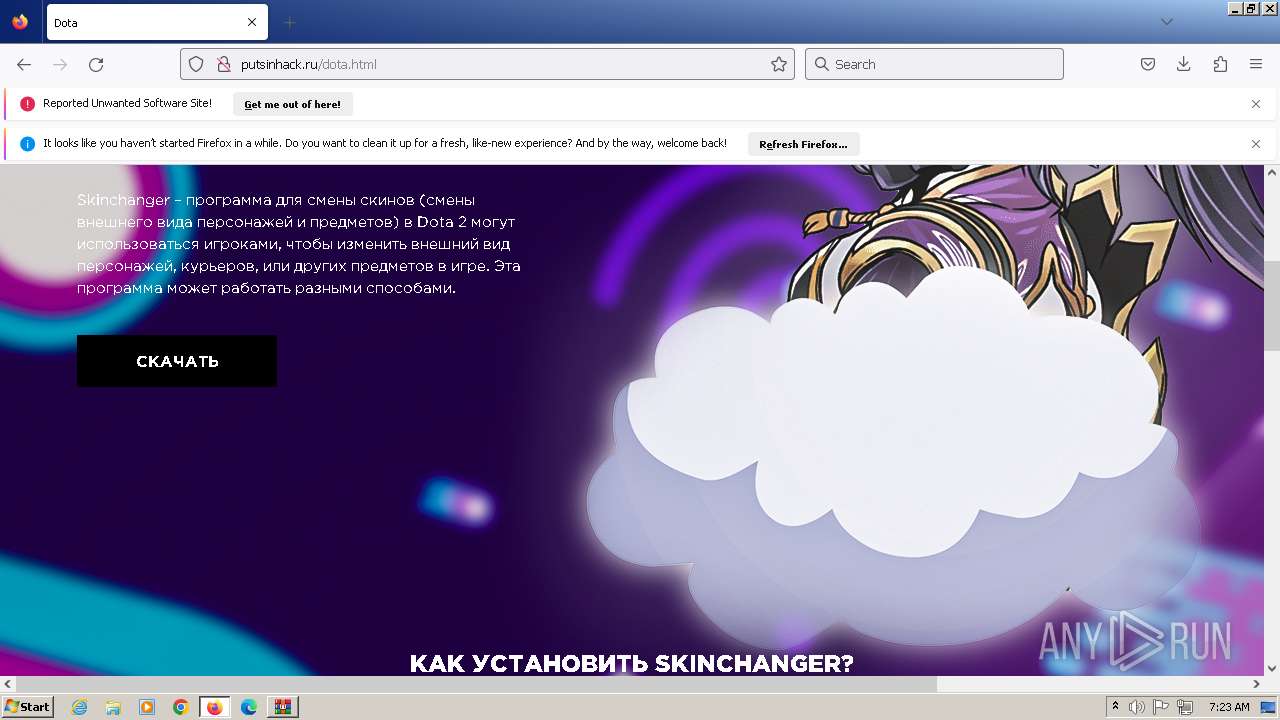Click the vertical scrollbar down arrow

1272,668
